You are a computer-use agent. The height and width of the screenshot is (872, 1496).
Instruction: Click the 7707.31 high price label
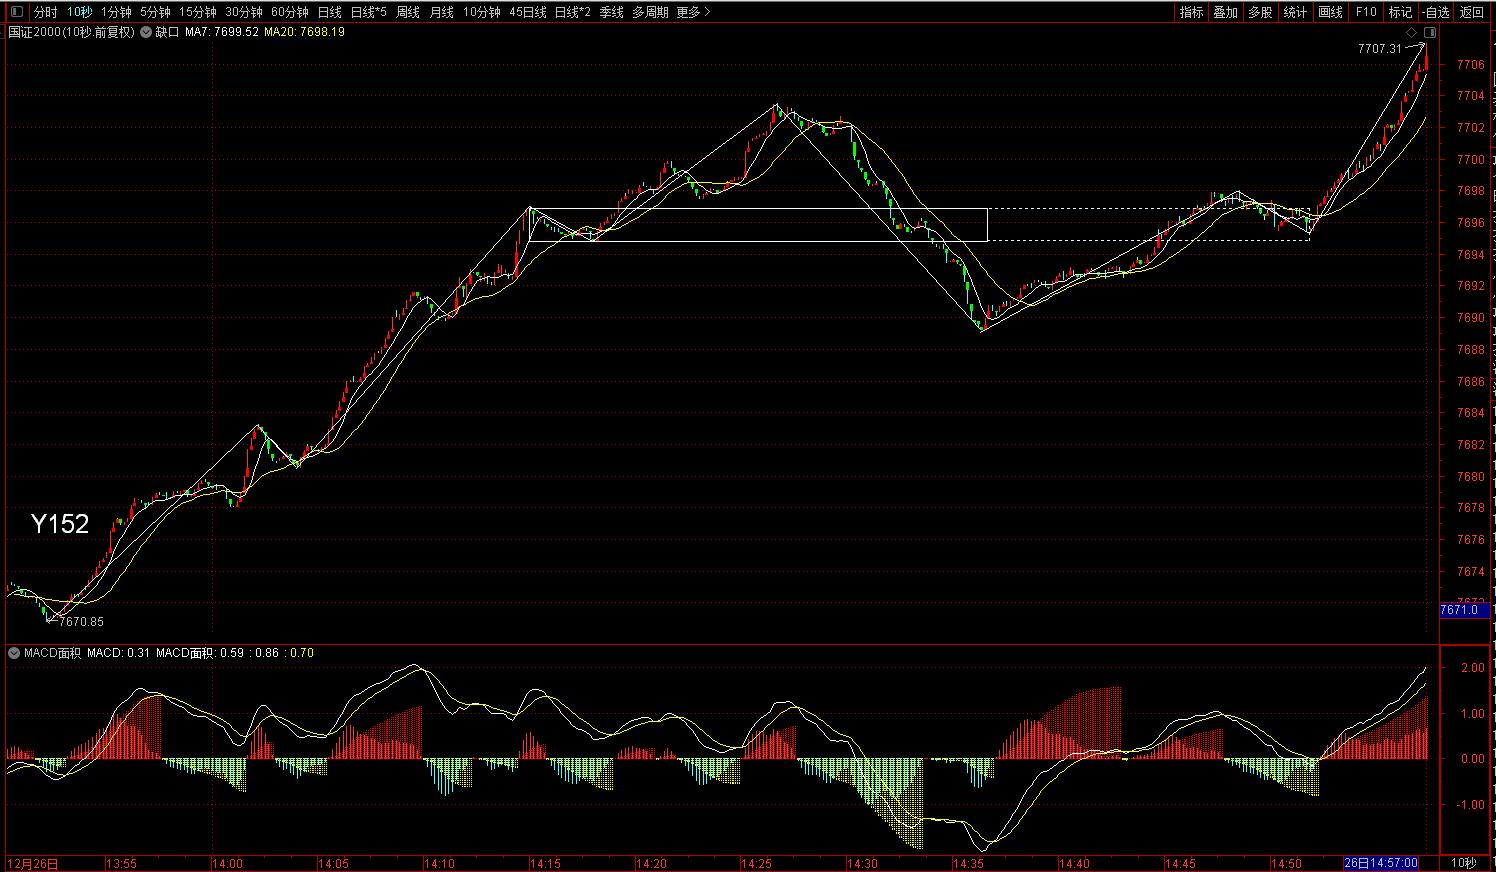[x=1380, y=49]
